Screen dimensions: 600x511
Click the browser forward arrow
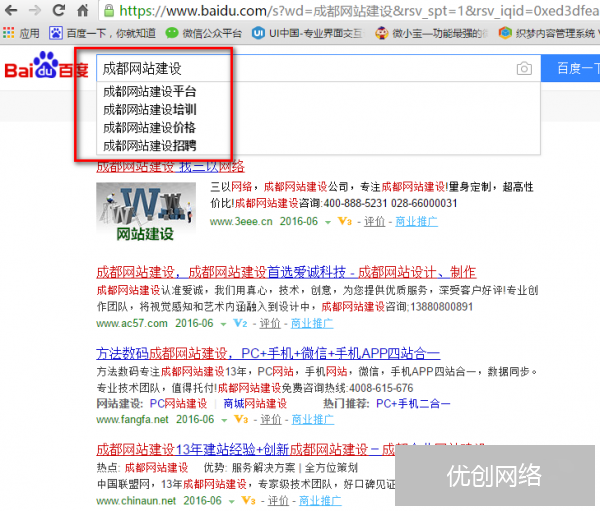35,10
